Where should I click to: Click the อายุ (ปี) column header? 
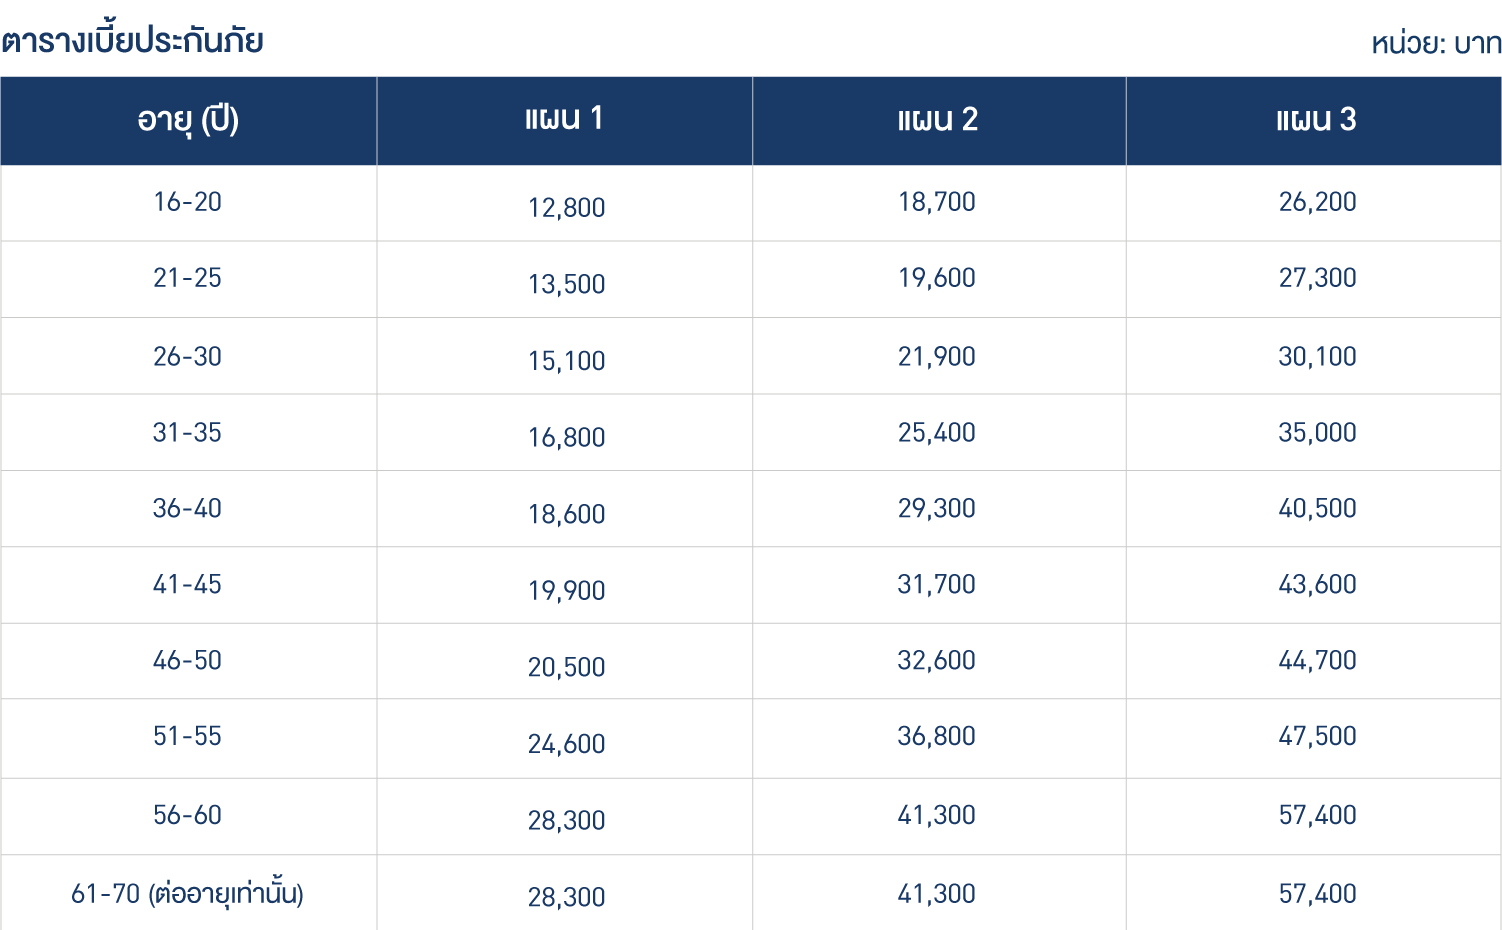pyautogui.click(x=188, y=121)
